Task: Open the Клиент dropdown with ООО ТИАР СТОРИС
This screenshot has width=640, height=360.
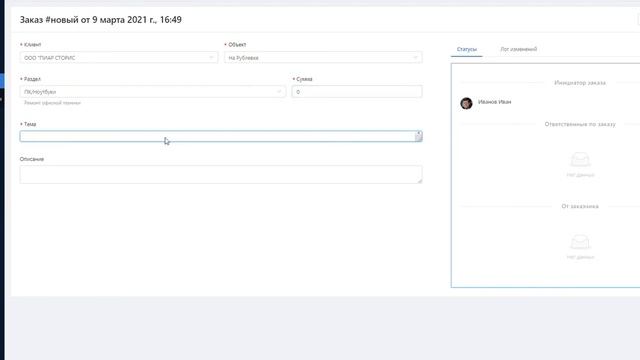Action: pyautogui.click(x=118, y=58)
